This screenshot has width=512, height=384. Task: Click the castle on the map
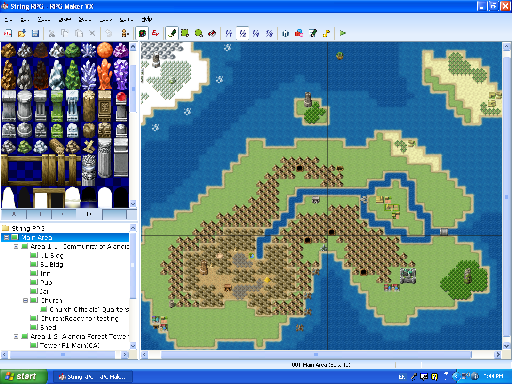pyautogui.click(x=408, y=276)
